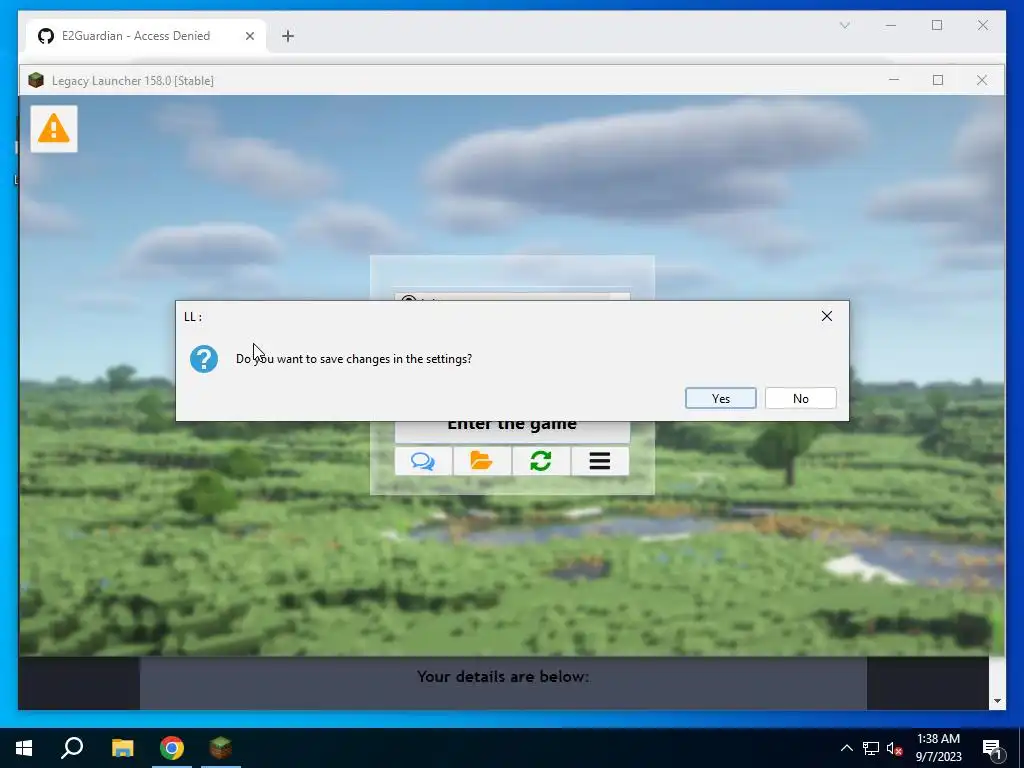
Task: Open the hamburger menu in Legacy Launcher
Action: [600, 461]
